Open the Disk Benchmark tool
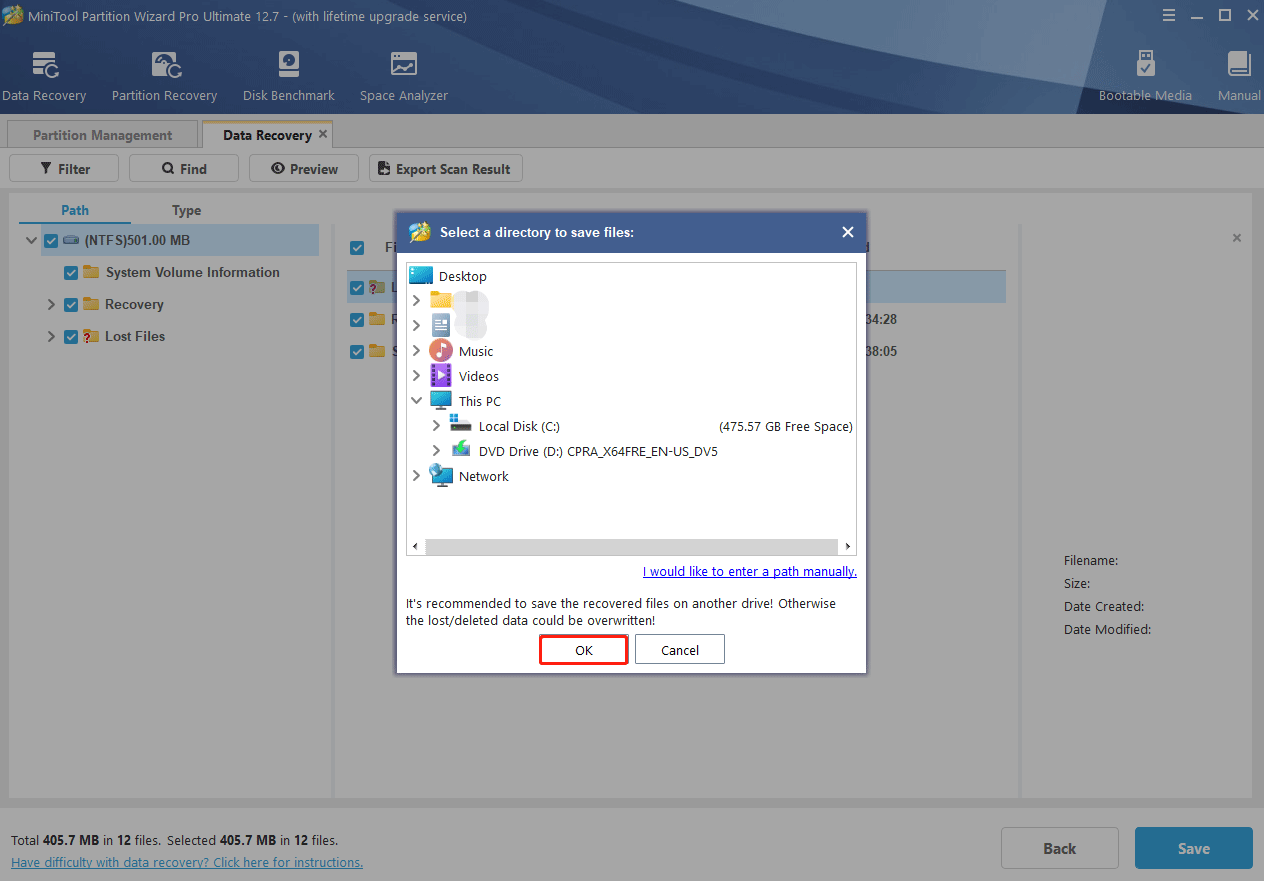This screenshot has height=881, width=1264. coord(288,65)
